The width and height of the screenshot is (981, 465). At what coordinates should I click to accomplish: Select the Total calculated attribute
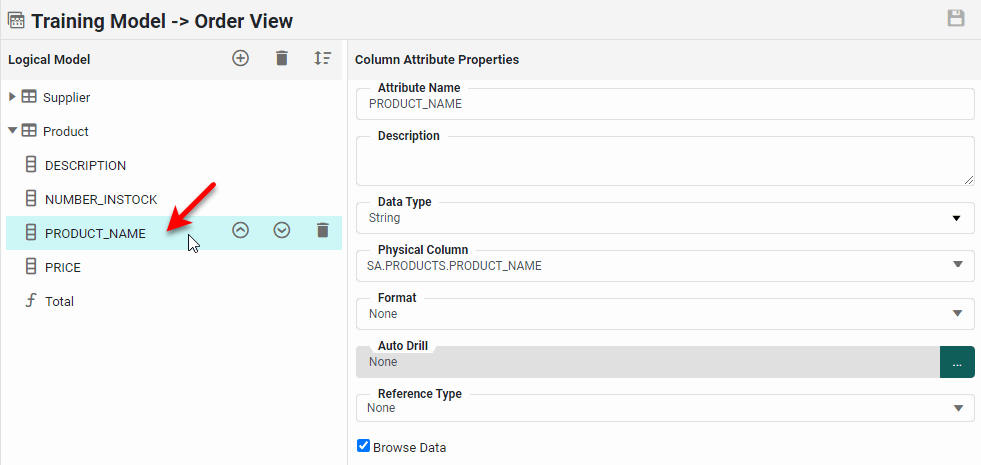tap(59, 301)
